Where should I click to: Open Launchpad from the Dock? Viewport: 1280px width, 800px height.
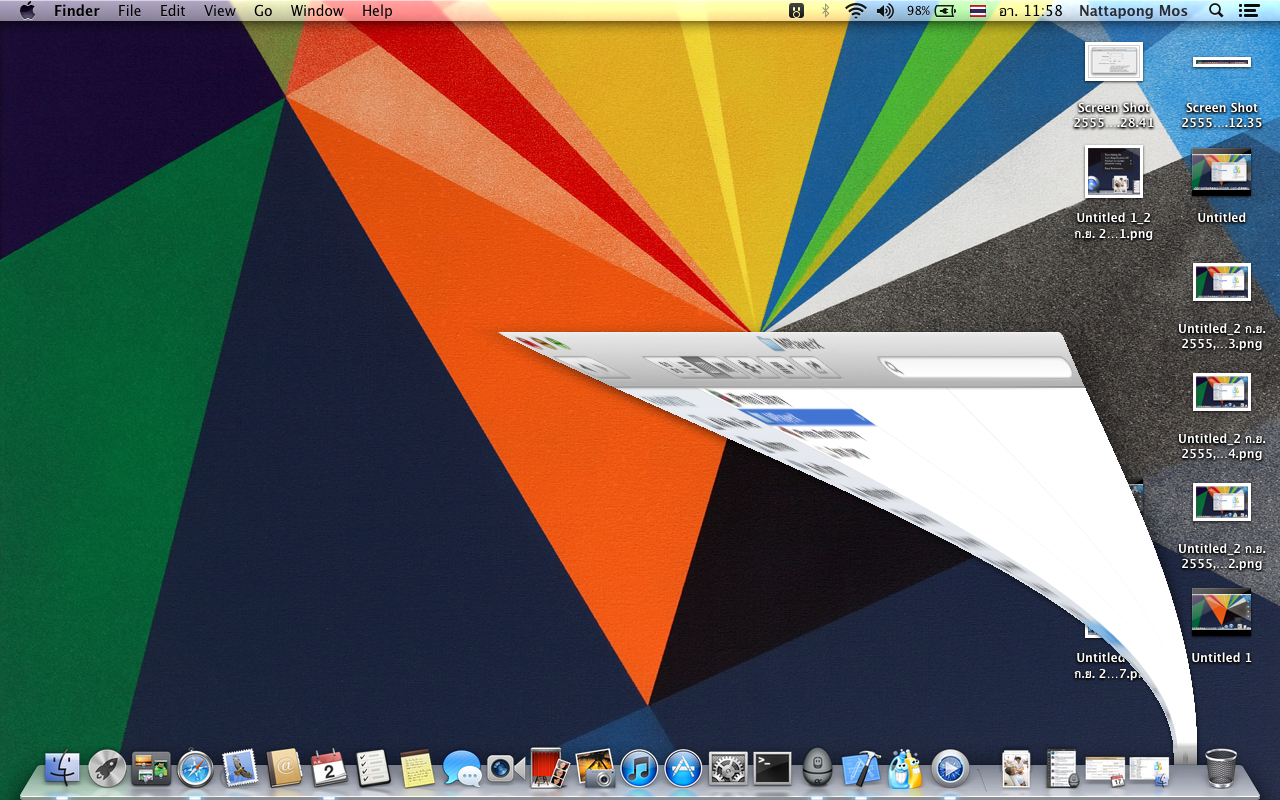pos(107,768)
